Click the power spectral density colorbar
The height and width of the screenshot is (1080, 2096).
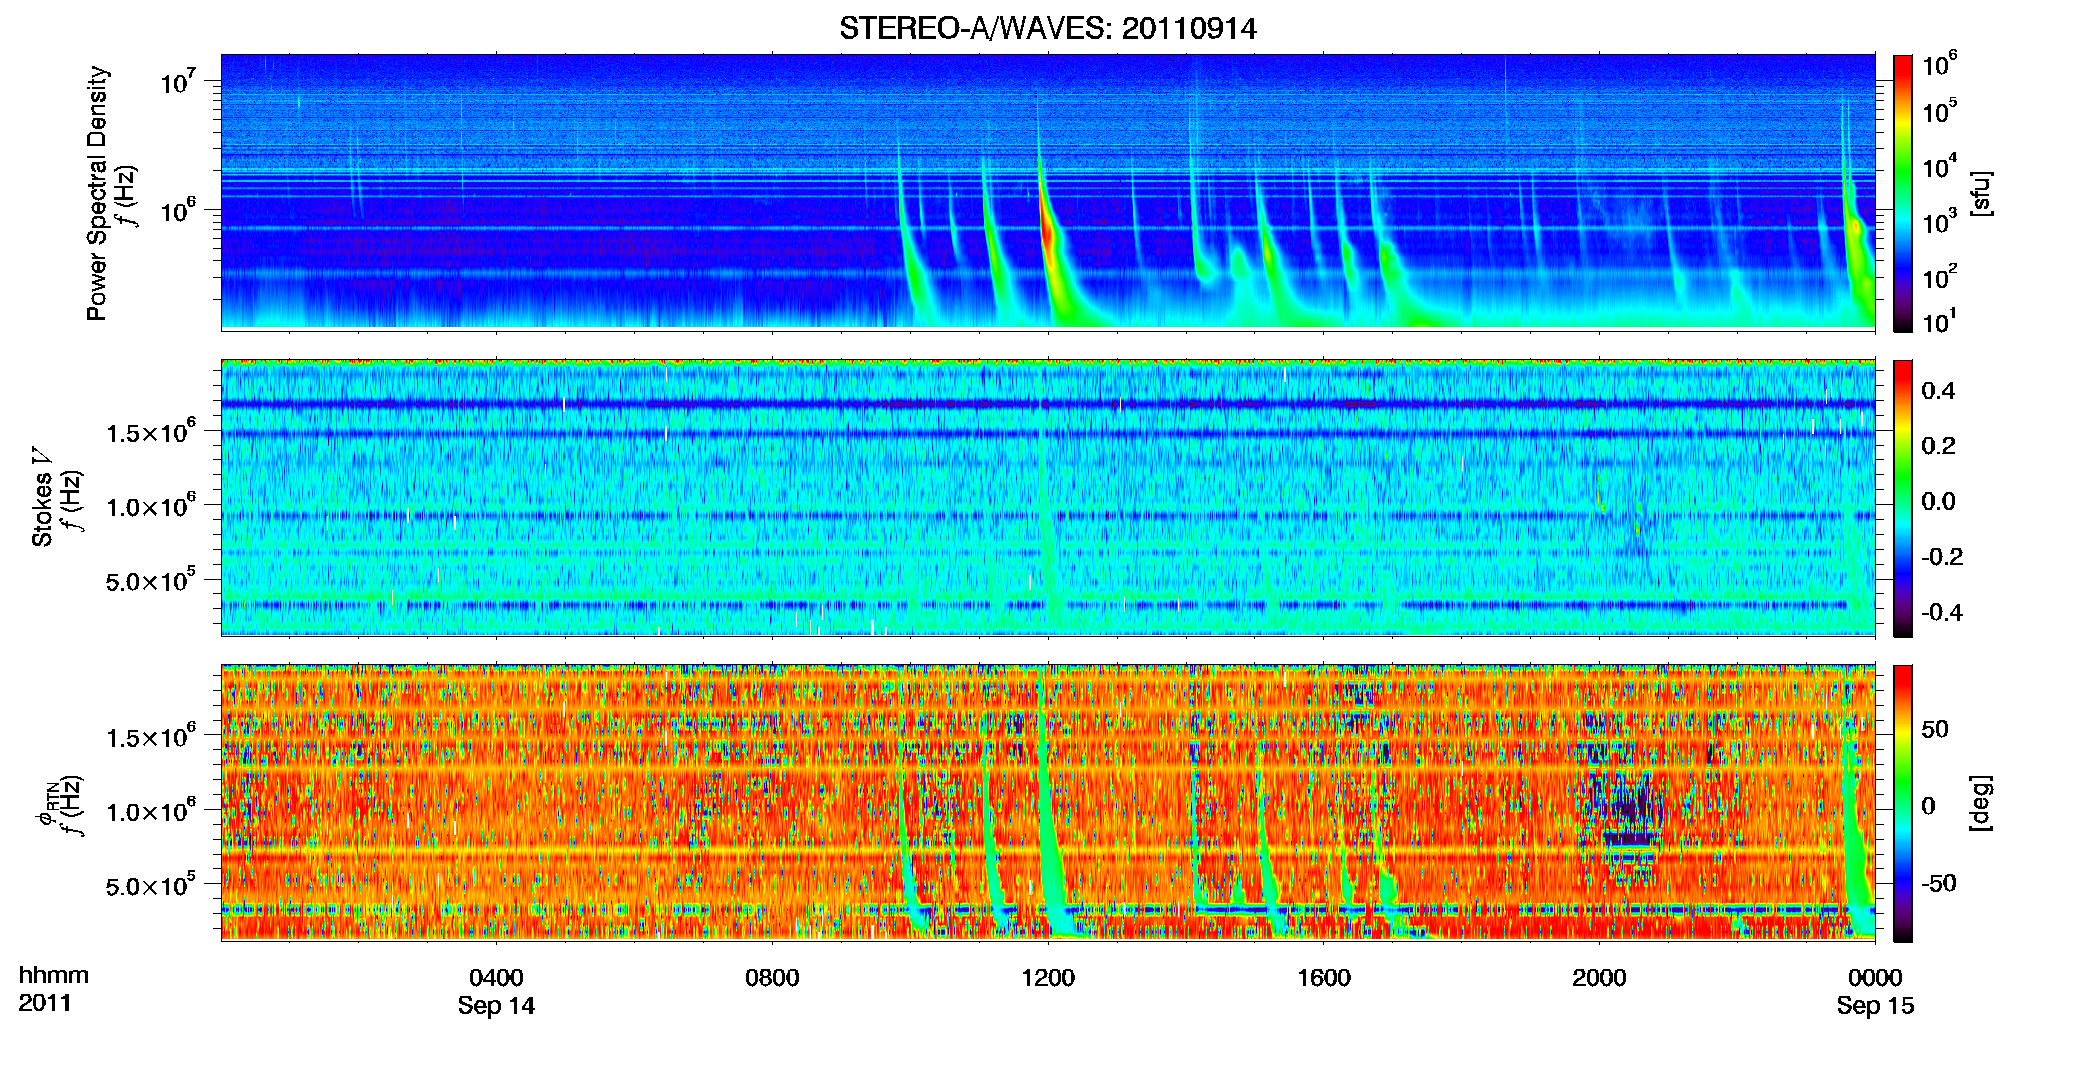(x=1903, y=193)
